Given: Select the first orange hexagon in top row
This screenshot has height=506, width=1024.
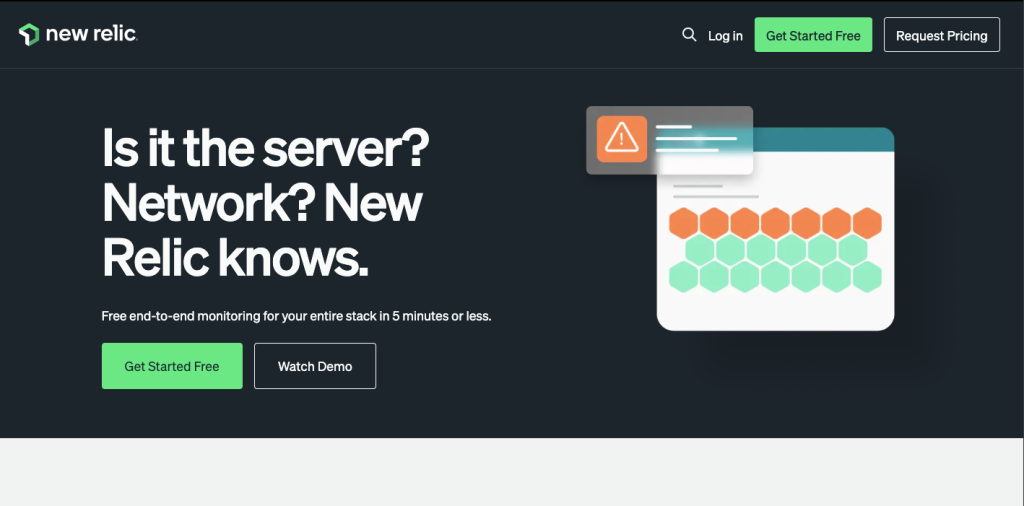Looking at the screenshot, I should coord(684,223).
